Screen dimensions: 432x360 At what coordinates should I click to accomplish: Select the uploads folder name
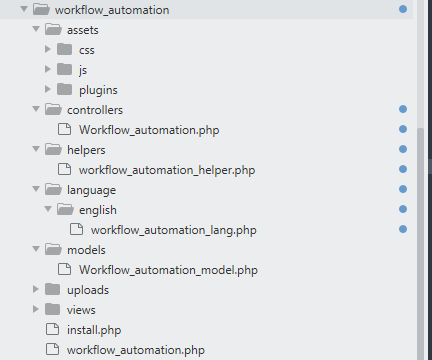(88, 290)
